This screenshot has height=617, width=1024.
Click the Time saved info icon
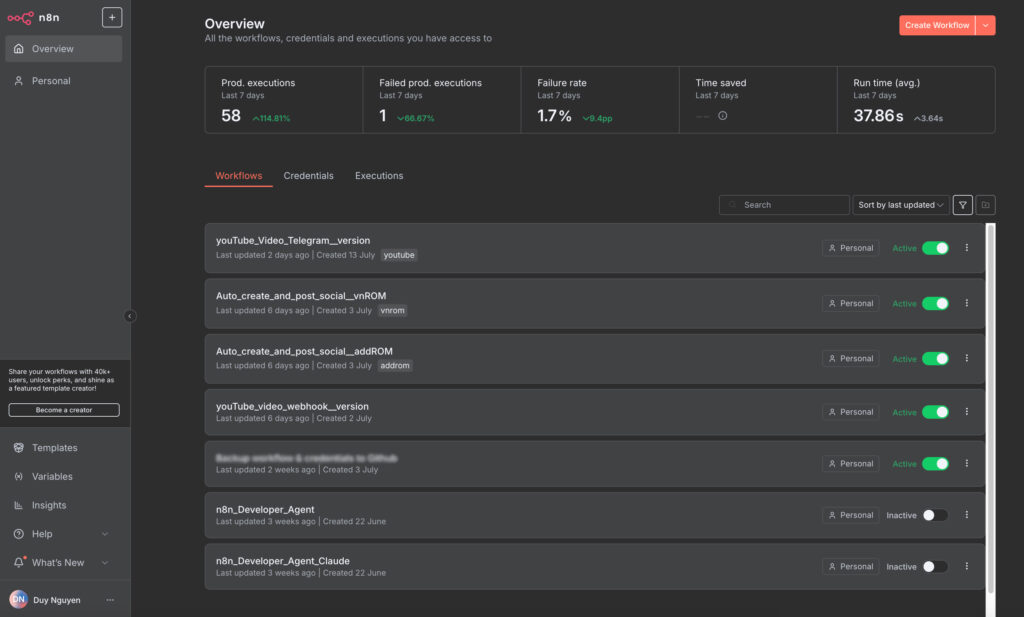click(722, 116)
